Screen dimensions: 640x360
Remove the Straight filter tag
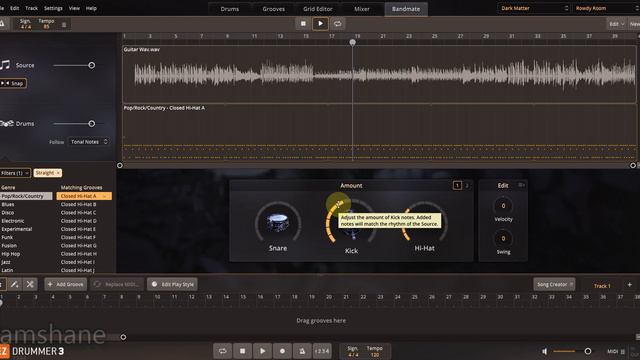point(58,173)
